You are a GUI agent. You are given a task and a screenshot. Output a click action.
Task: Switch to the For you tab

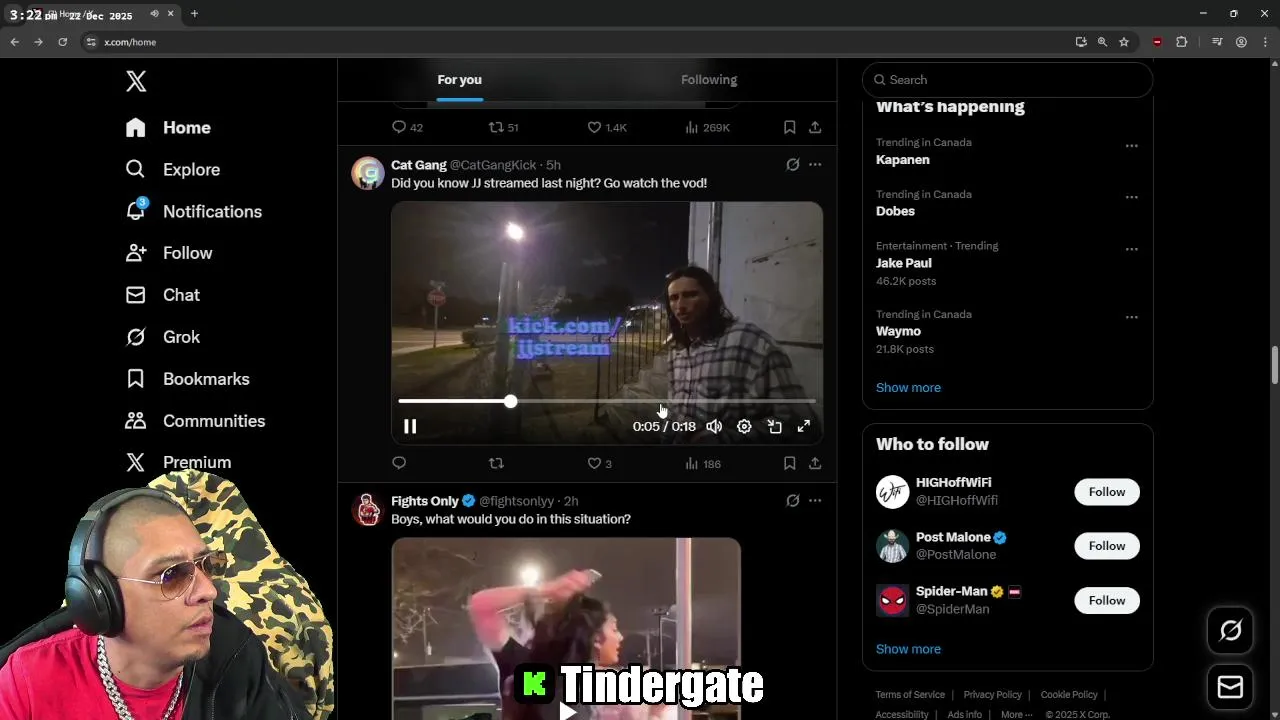(x=459, y=80)
